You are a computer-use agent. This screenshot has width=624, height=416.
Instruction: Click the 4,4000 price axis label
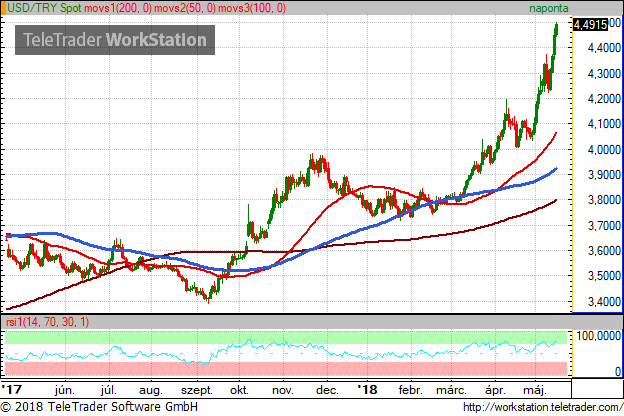[604, 48]
